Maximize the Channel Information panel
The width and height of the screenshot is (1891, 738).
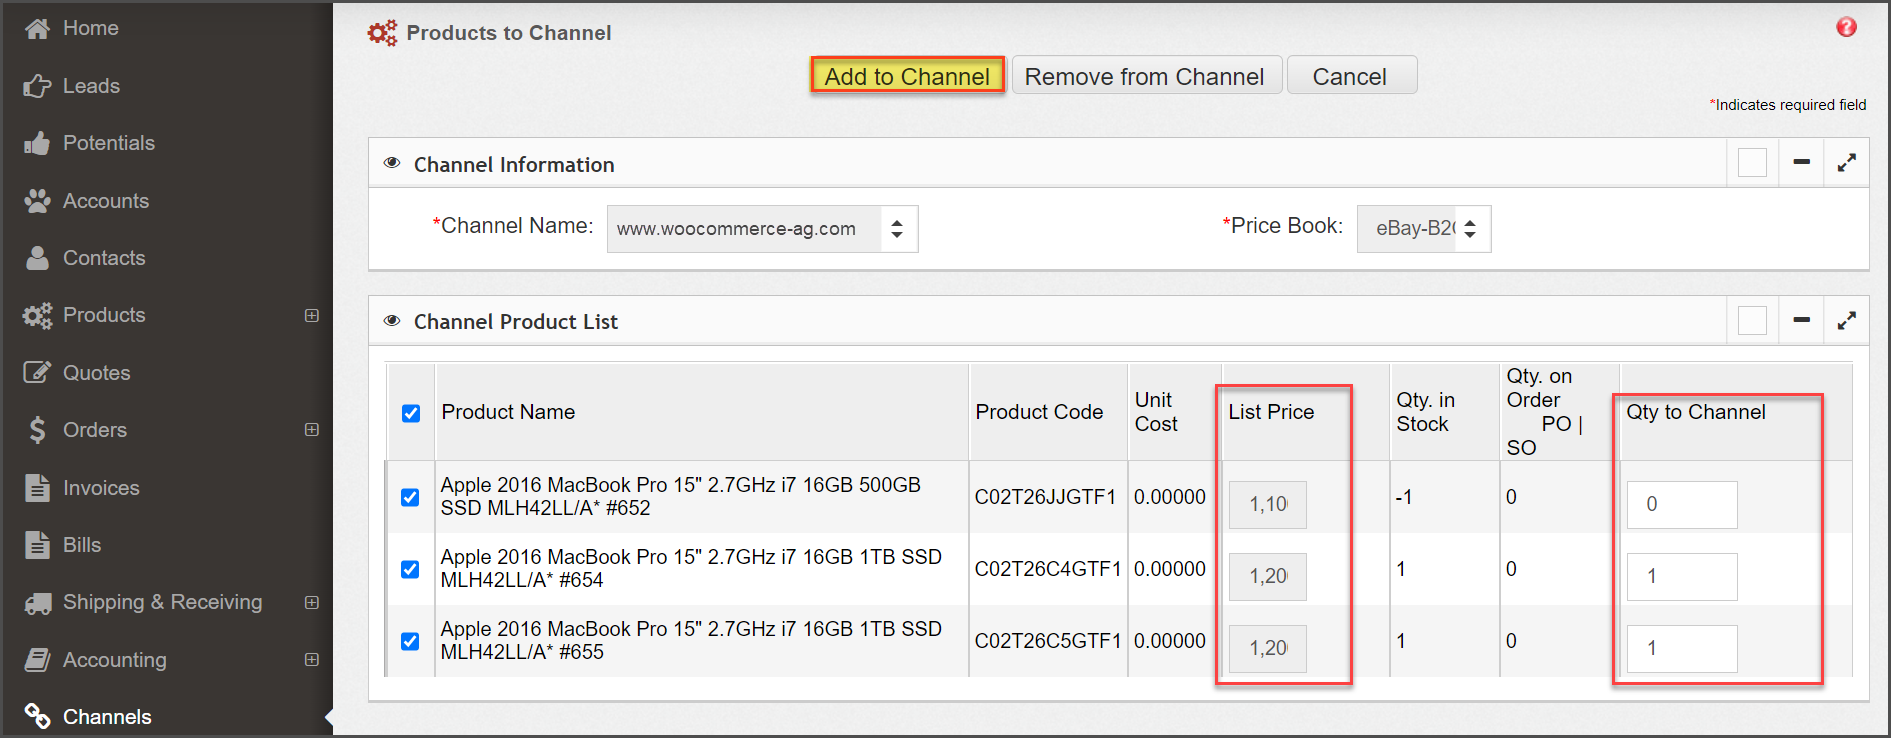pyautogui.click(x=1846, y=162)
